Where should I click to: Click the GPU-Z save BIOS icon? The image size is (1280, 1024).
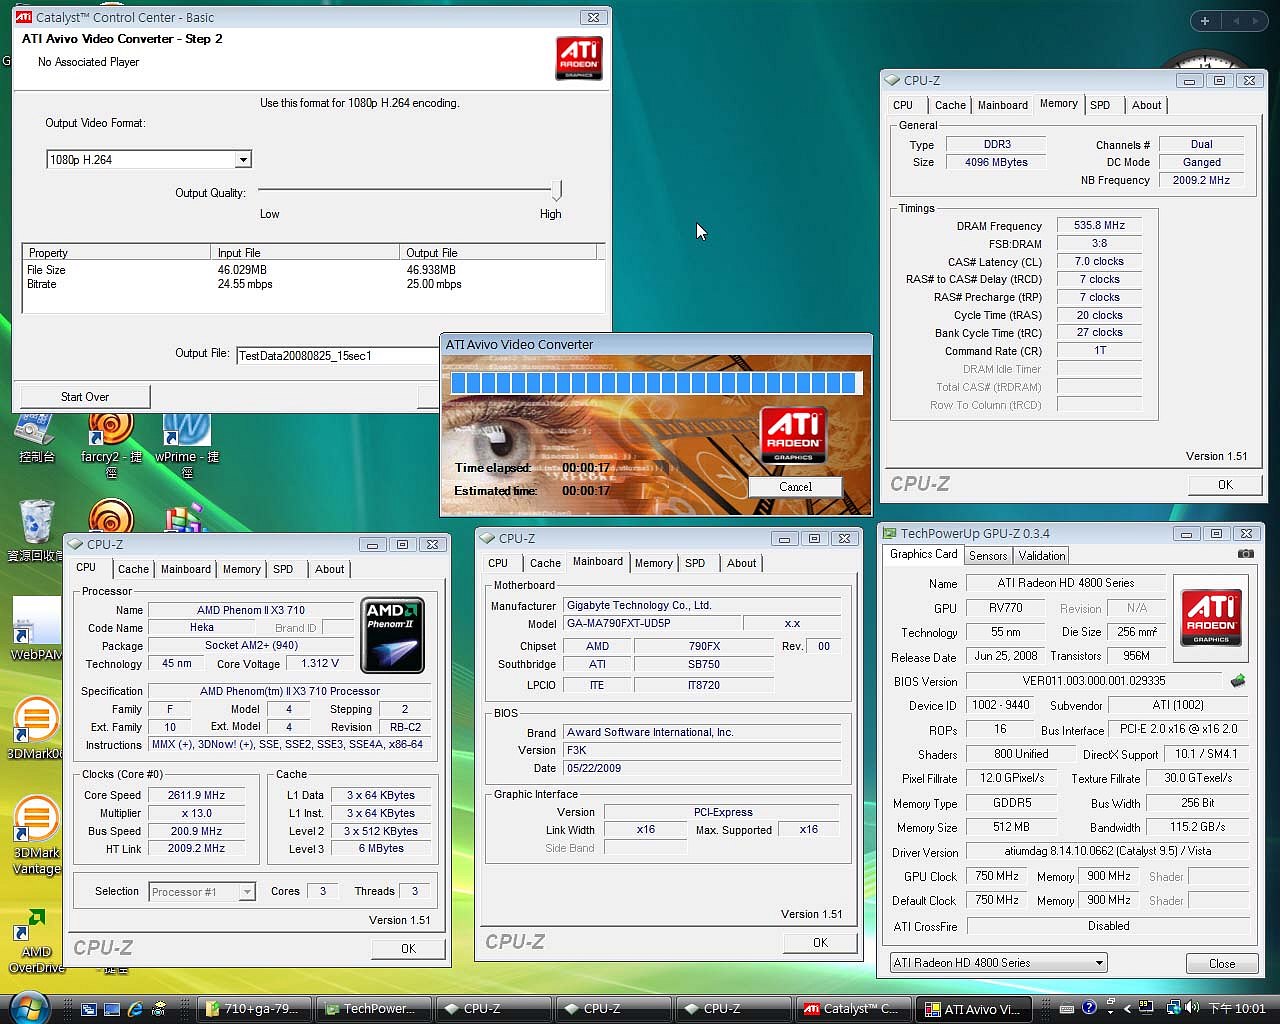click(x=1238, y=681)
